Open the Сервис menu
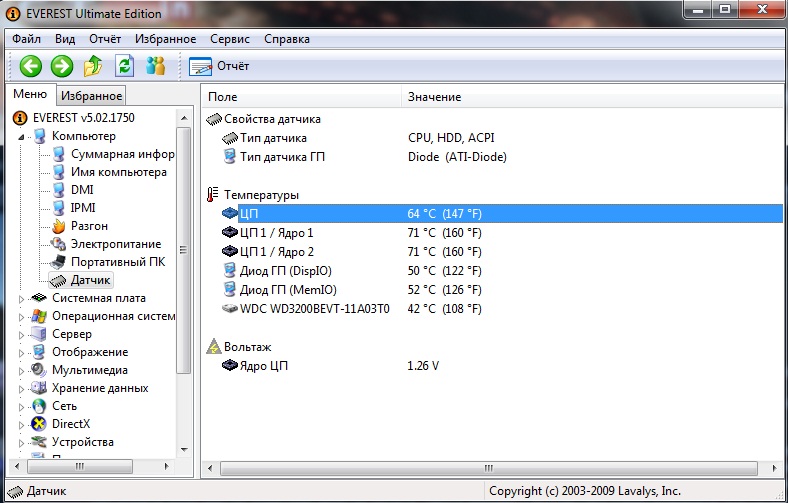The height and width of the screenshot is (503, 788). coord(230,39)
